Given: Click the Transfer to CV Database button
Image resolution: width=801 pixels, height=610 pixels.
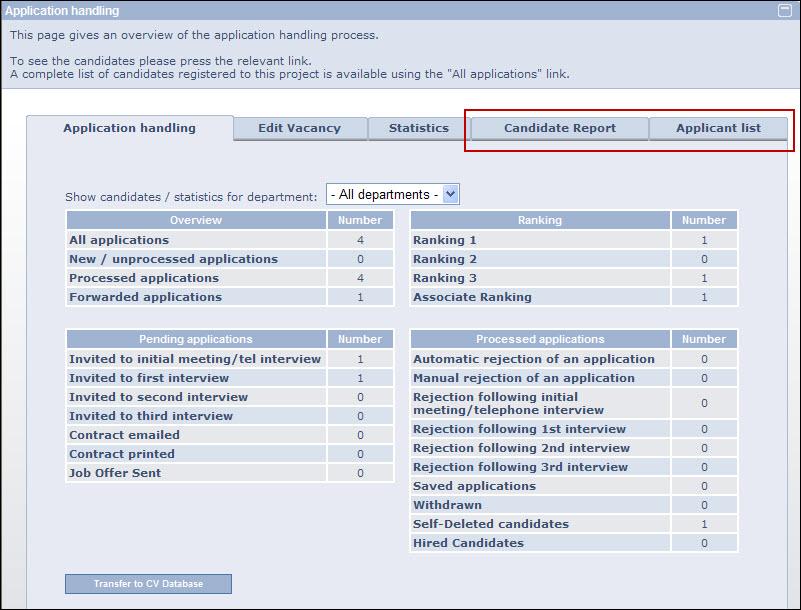Looking at the screenshot, I should [148, 584].
